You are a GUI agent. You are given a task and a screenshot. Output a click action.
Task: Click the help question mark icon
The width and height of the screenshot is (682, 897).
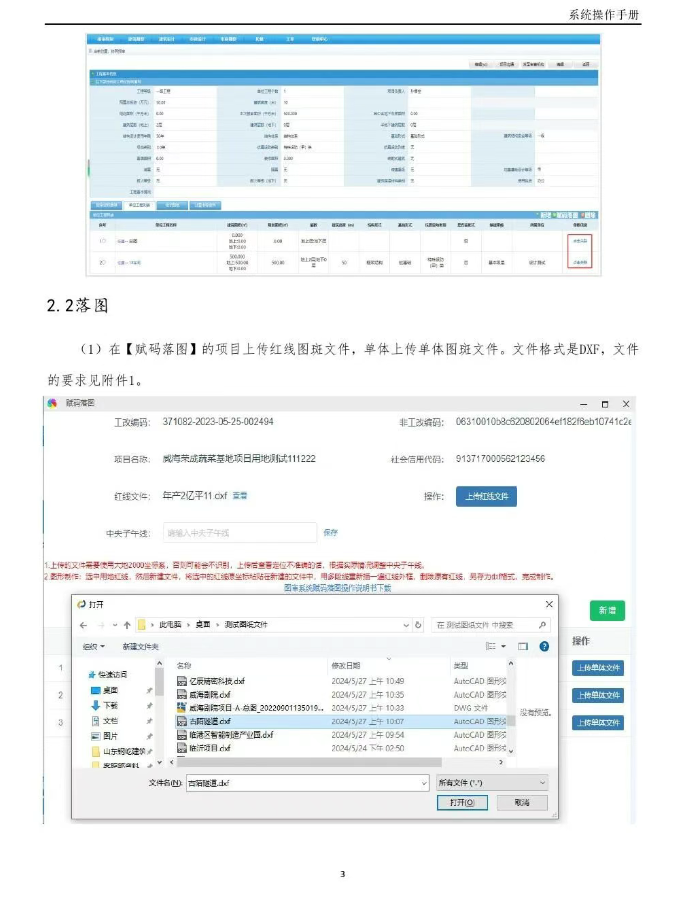click(543, 647)
